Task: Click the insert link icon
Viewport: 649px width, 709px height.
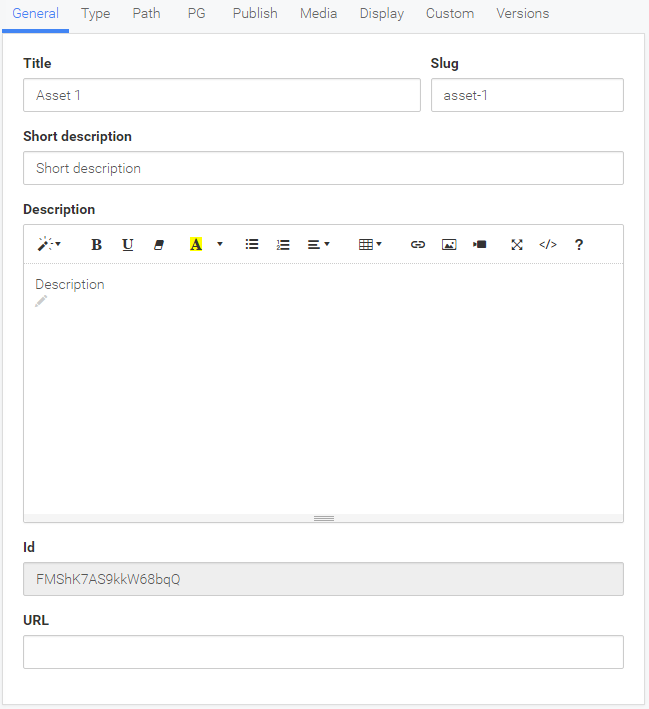Action: click(x=417, y=245)
